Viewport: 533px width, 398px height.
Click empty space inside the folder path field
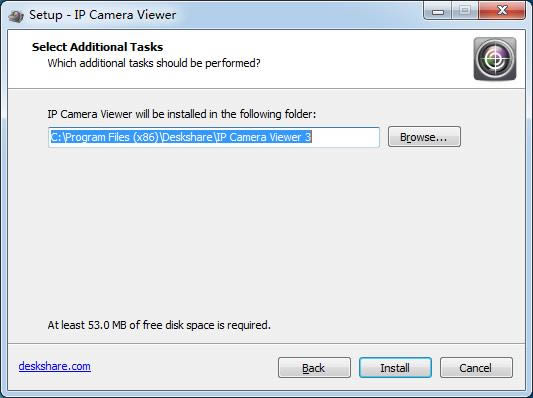coord(345,137)
